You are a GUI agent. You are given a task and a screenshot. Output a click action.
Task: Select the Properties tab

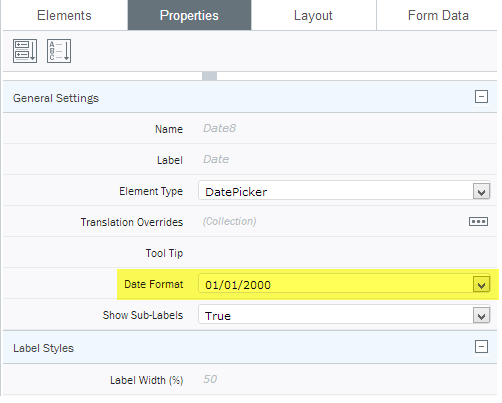coord(189,15)
